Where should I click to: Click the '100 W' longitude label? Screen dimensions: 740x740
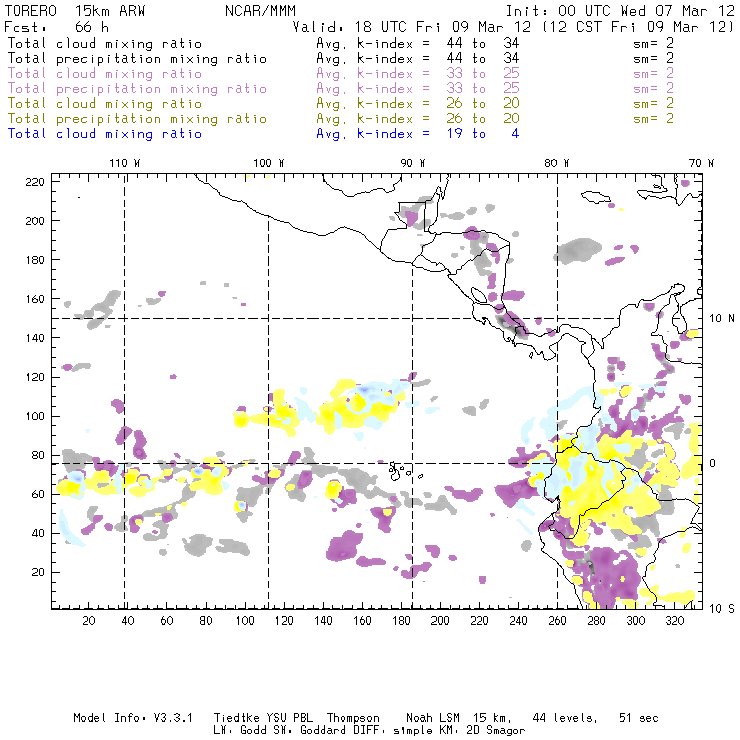(269, 163)
